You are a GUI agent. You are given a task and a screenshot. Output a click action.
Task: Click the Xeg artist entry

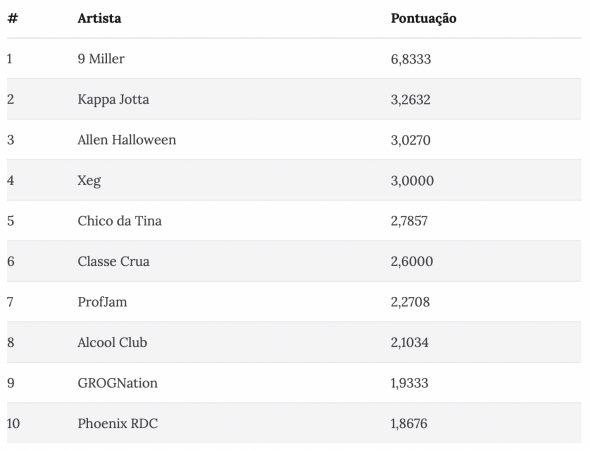point(89,181)
